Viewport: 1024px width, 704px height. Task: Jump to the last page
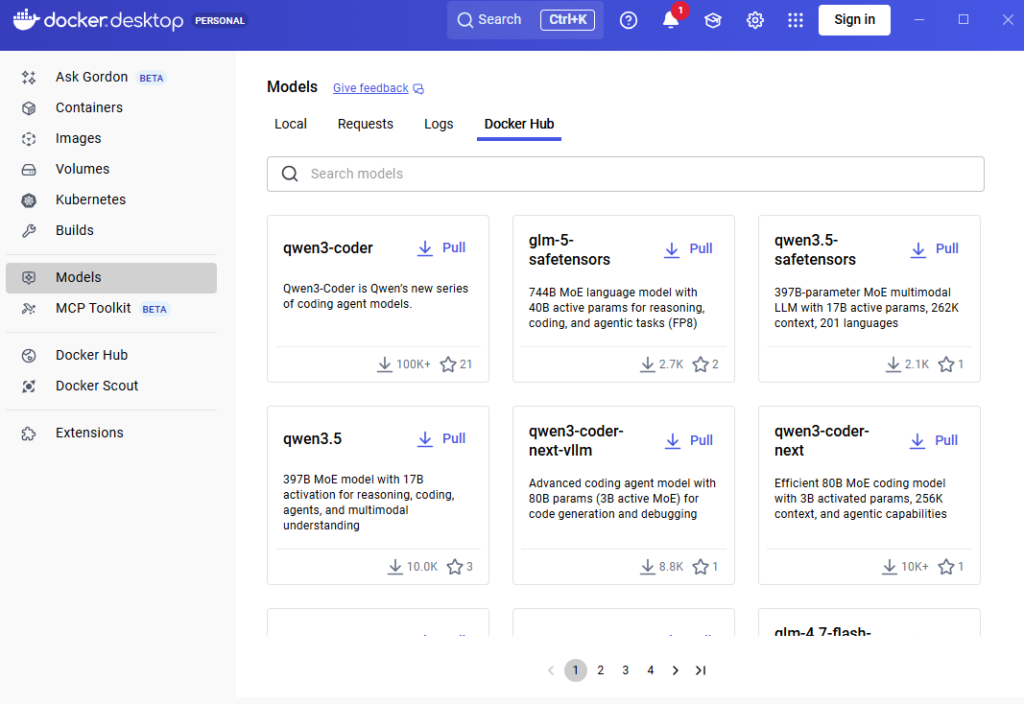point(701,670)
